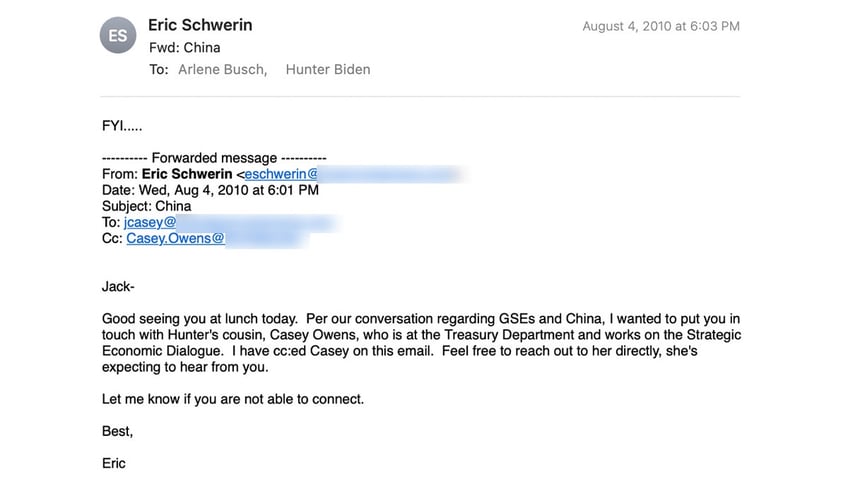Image resolution: width=848 pixels, height=477 pixels.
Task: Click the ES sender avatar icon
Action: coord(117,37)
